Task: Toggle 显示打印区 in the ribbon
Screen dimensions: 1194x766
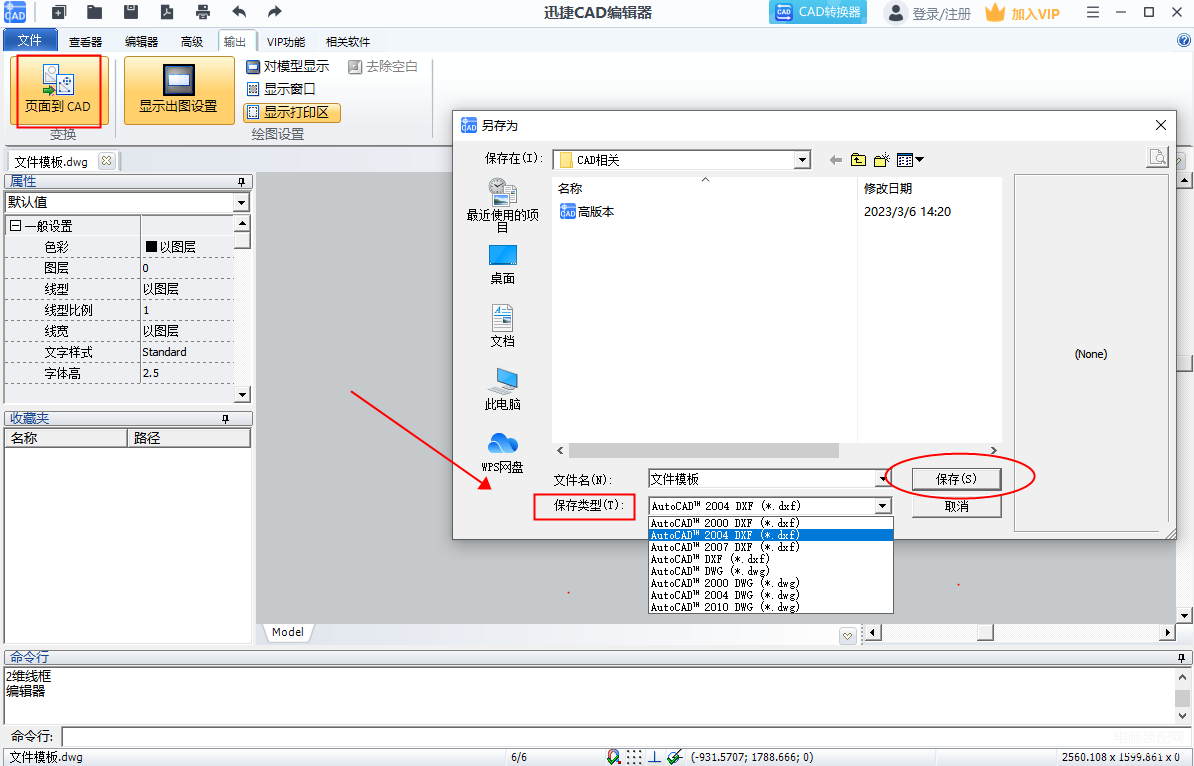Action: (x=292, y=113)
